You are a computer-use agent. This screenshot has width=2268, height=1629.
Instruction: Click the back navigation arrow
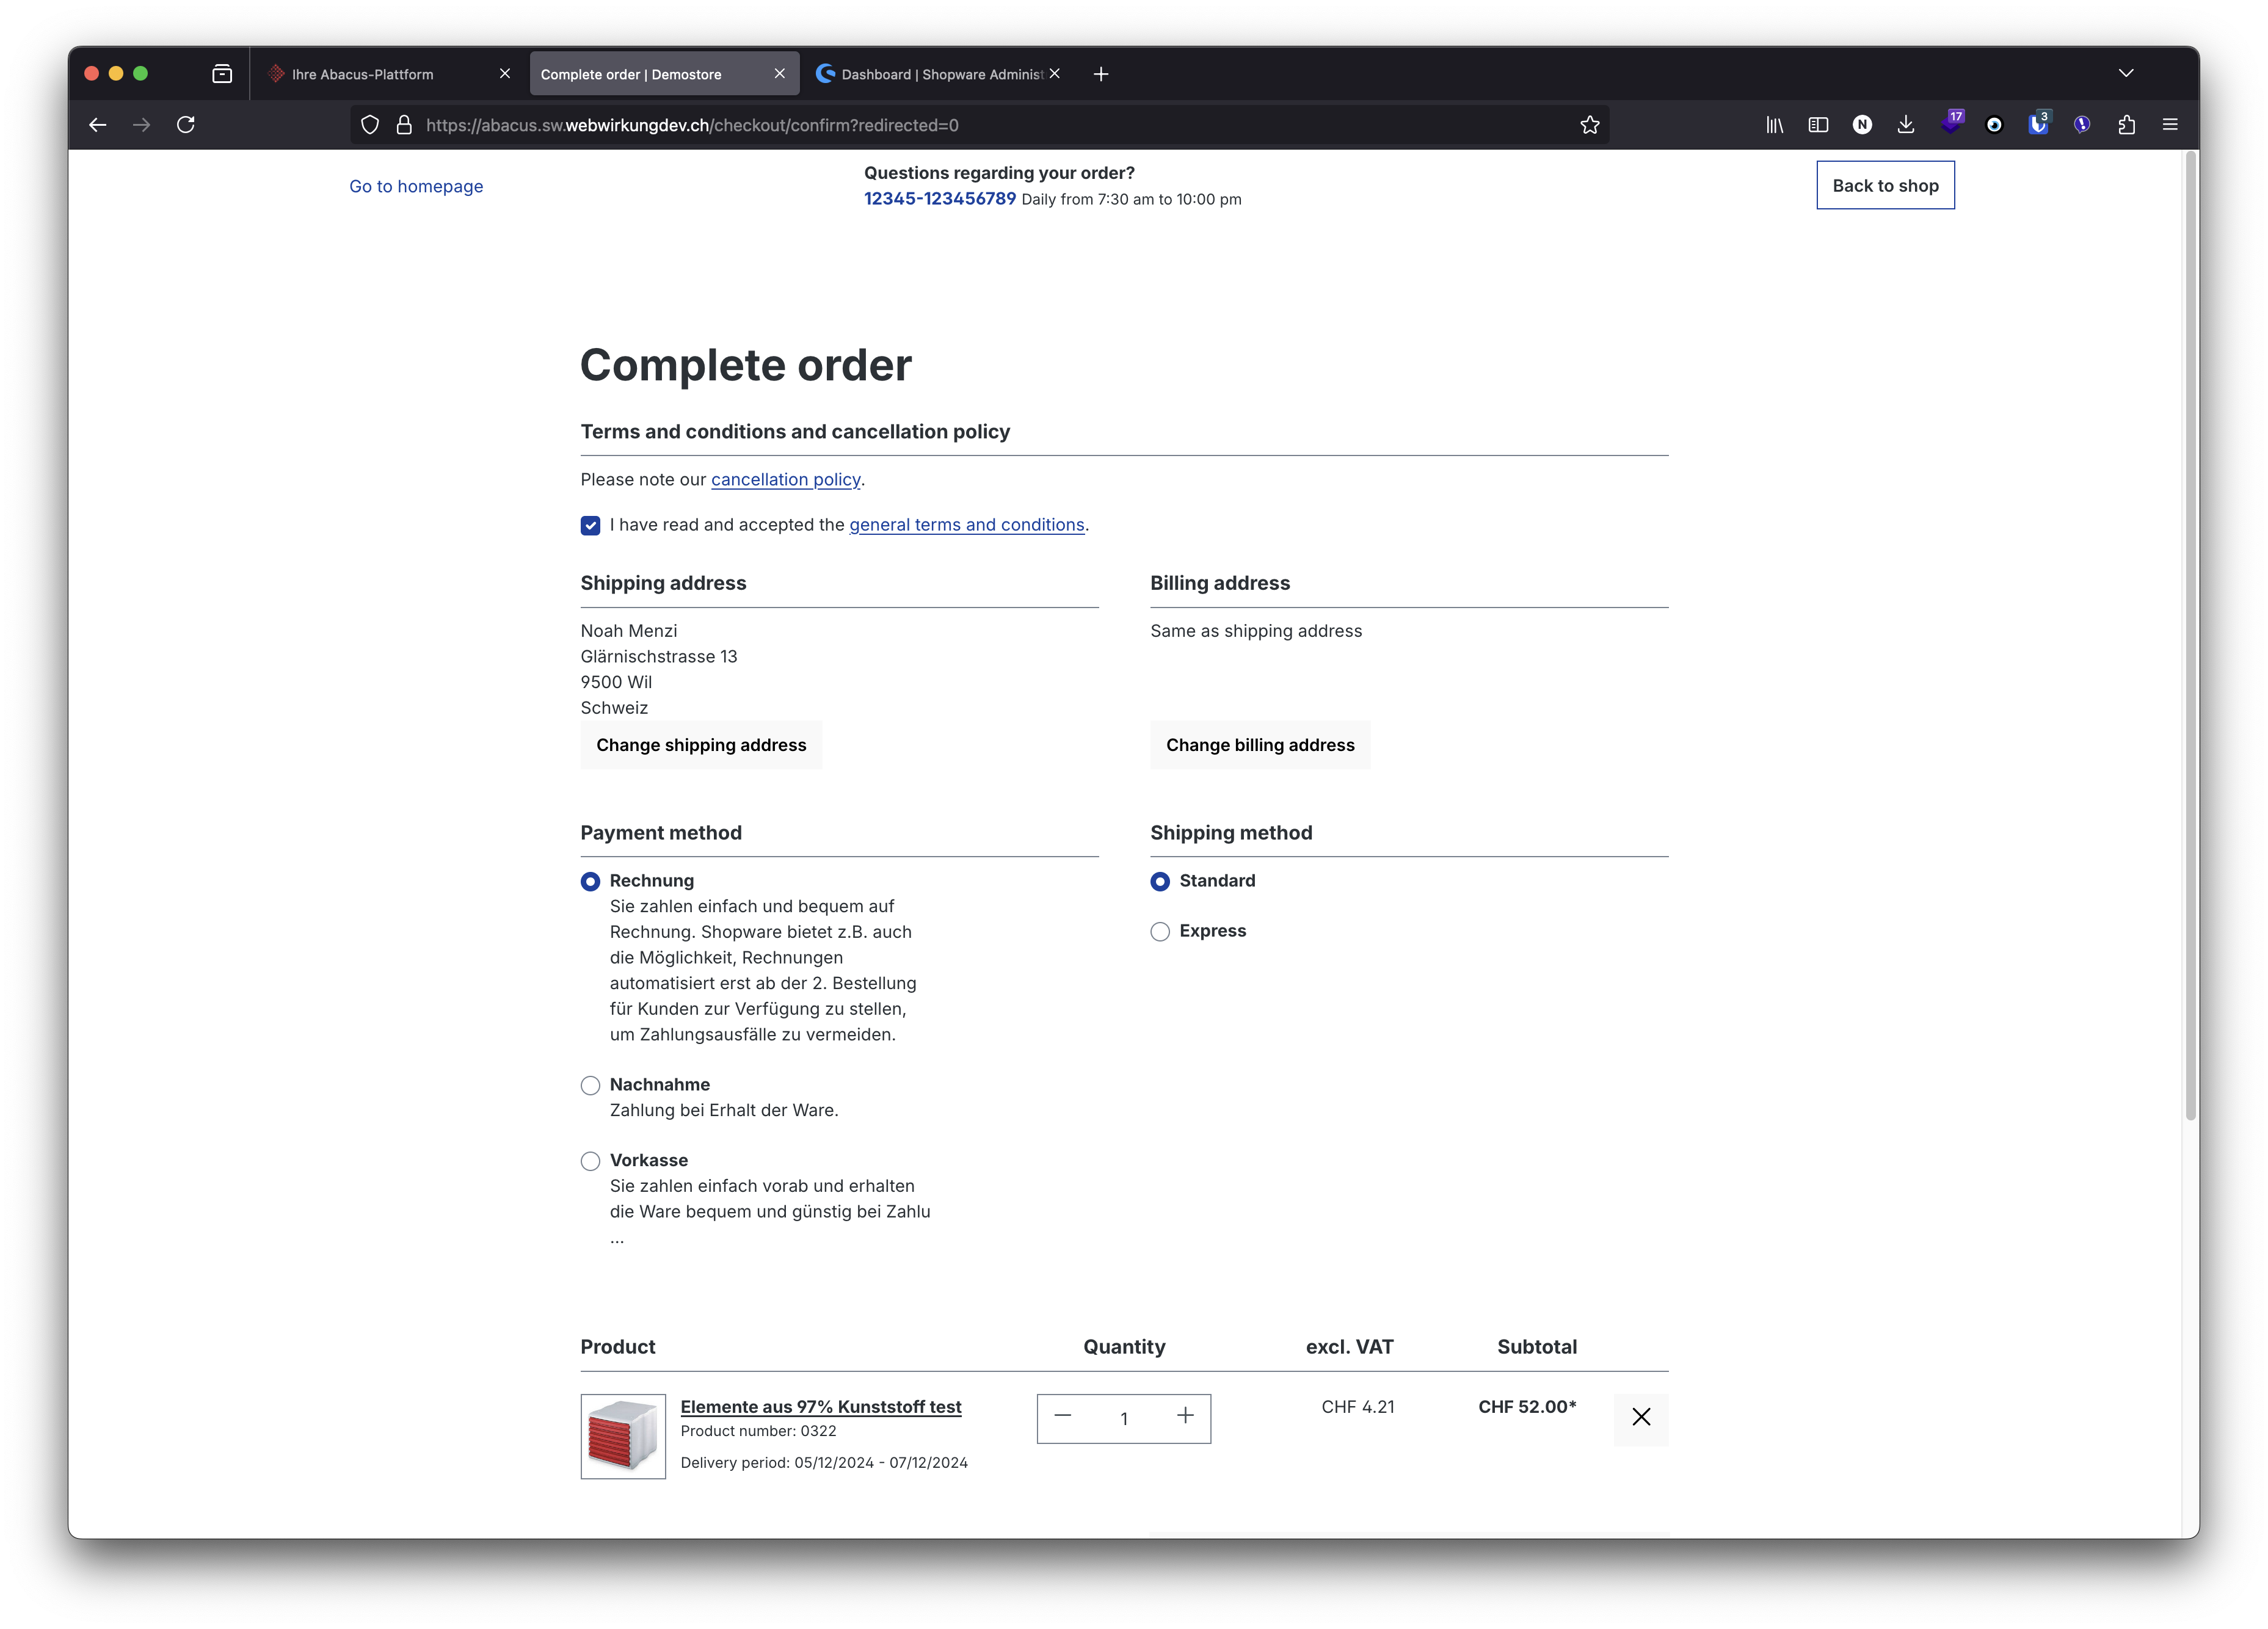98,125
